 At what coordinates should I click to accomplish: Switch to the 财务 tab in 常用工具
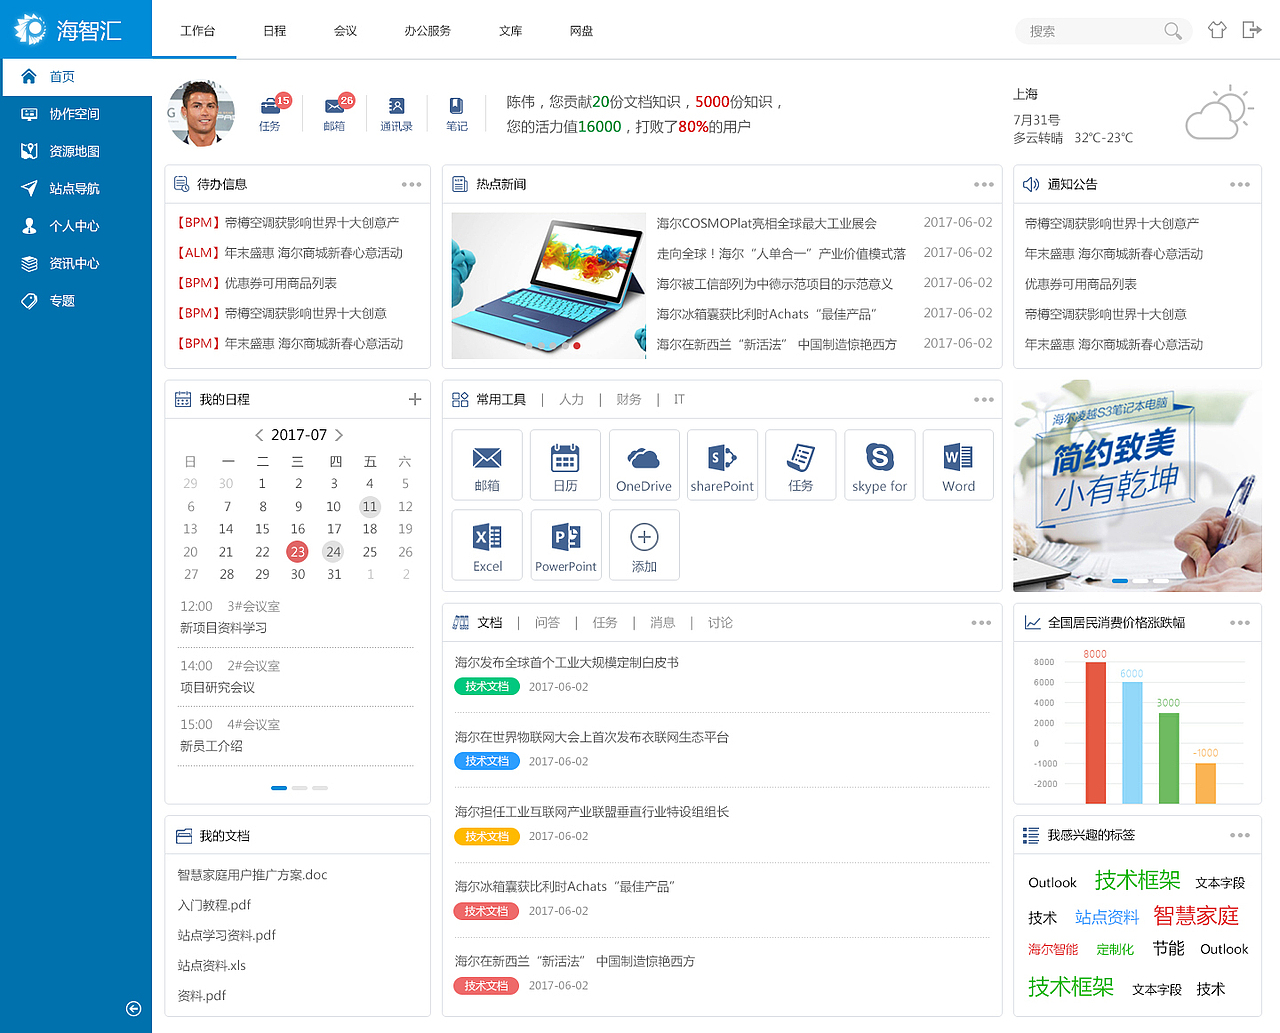coord(628,399)
